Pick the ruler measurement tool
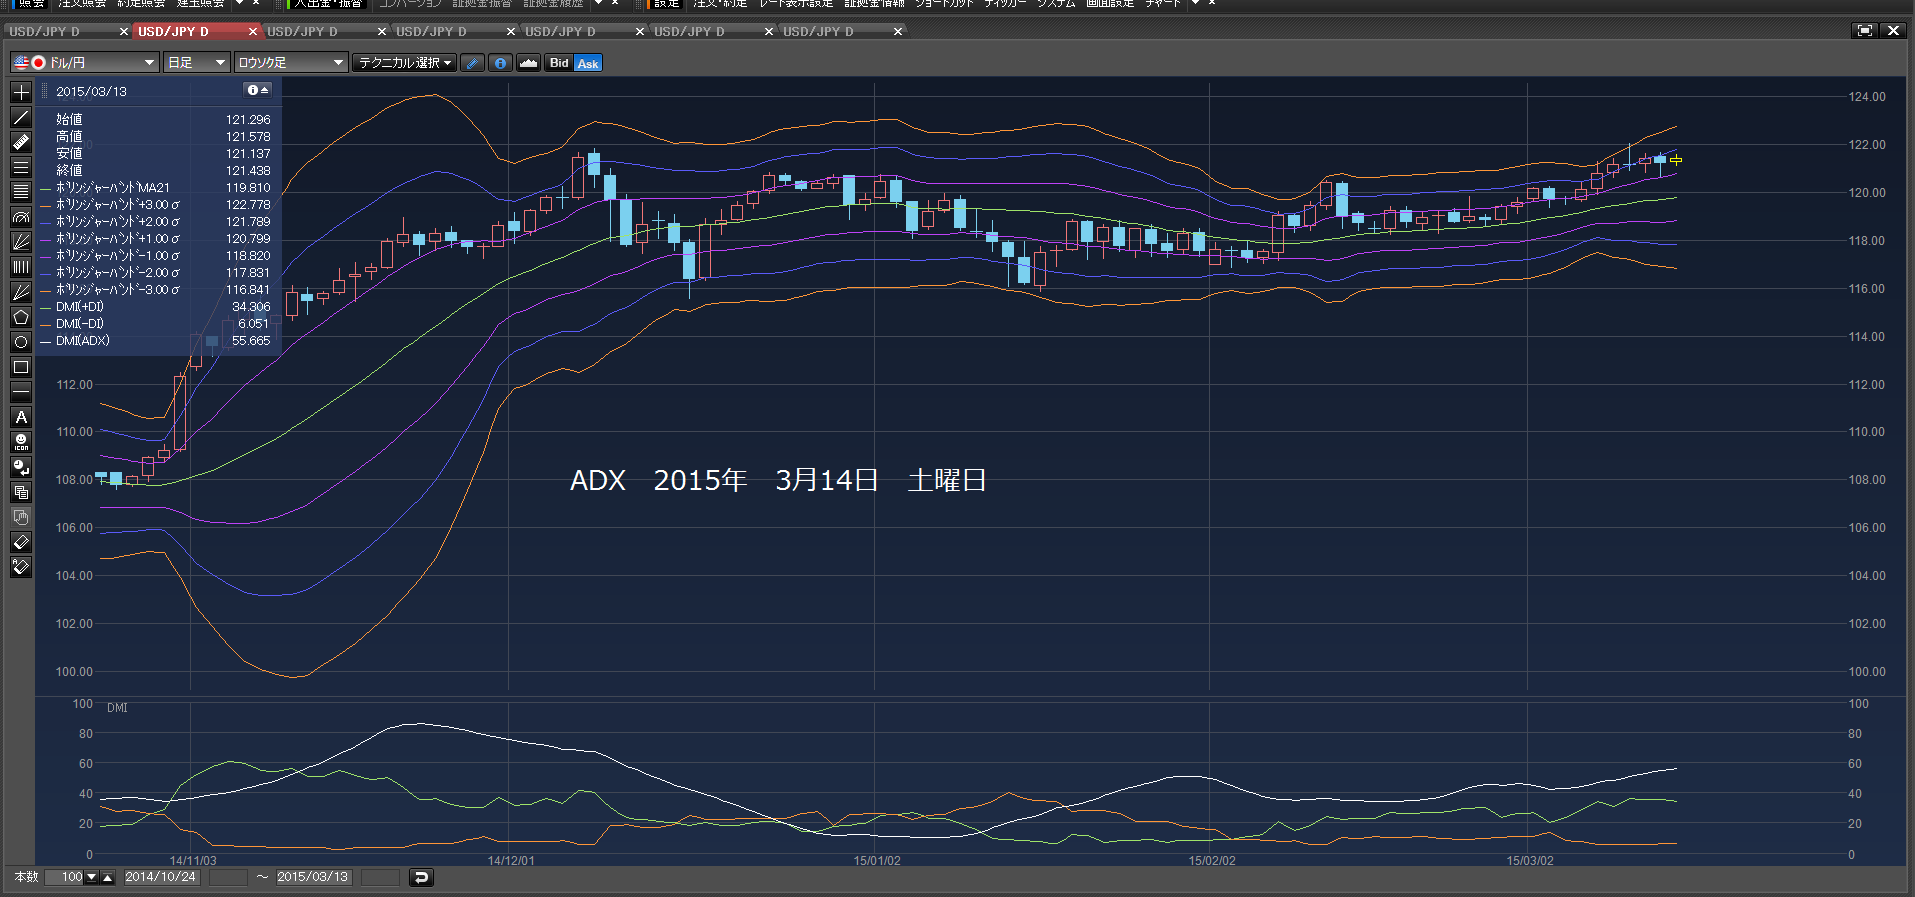The width and height of the screenshot is (1915, 897). (20, 142)
